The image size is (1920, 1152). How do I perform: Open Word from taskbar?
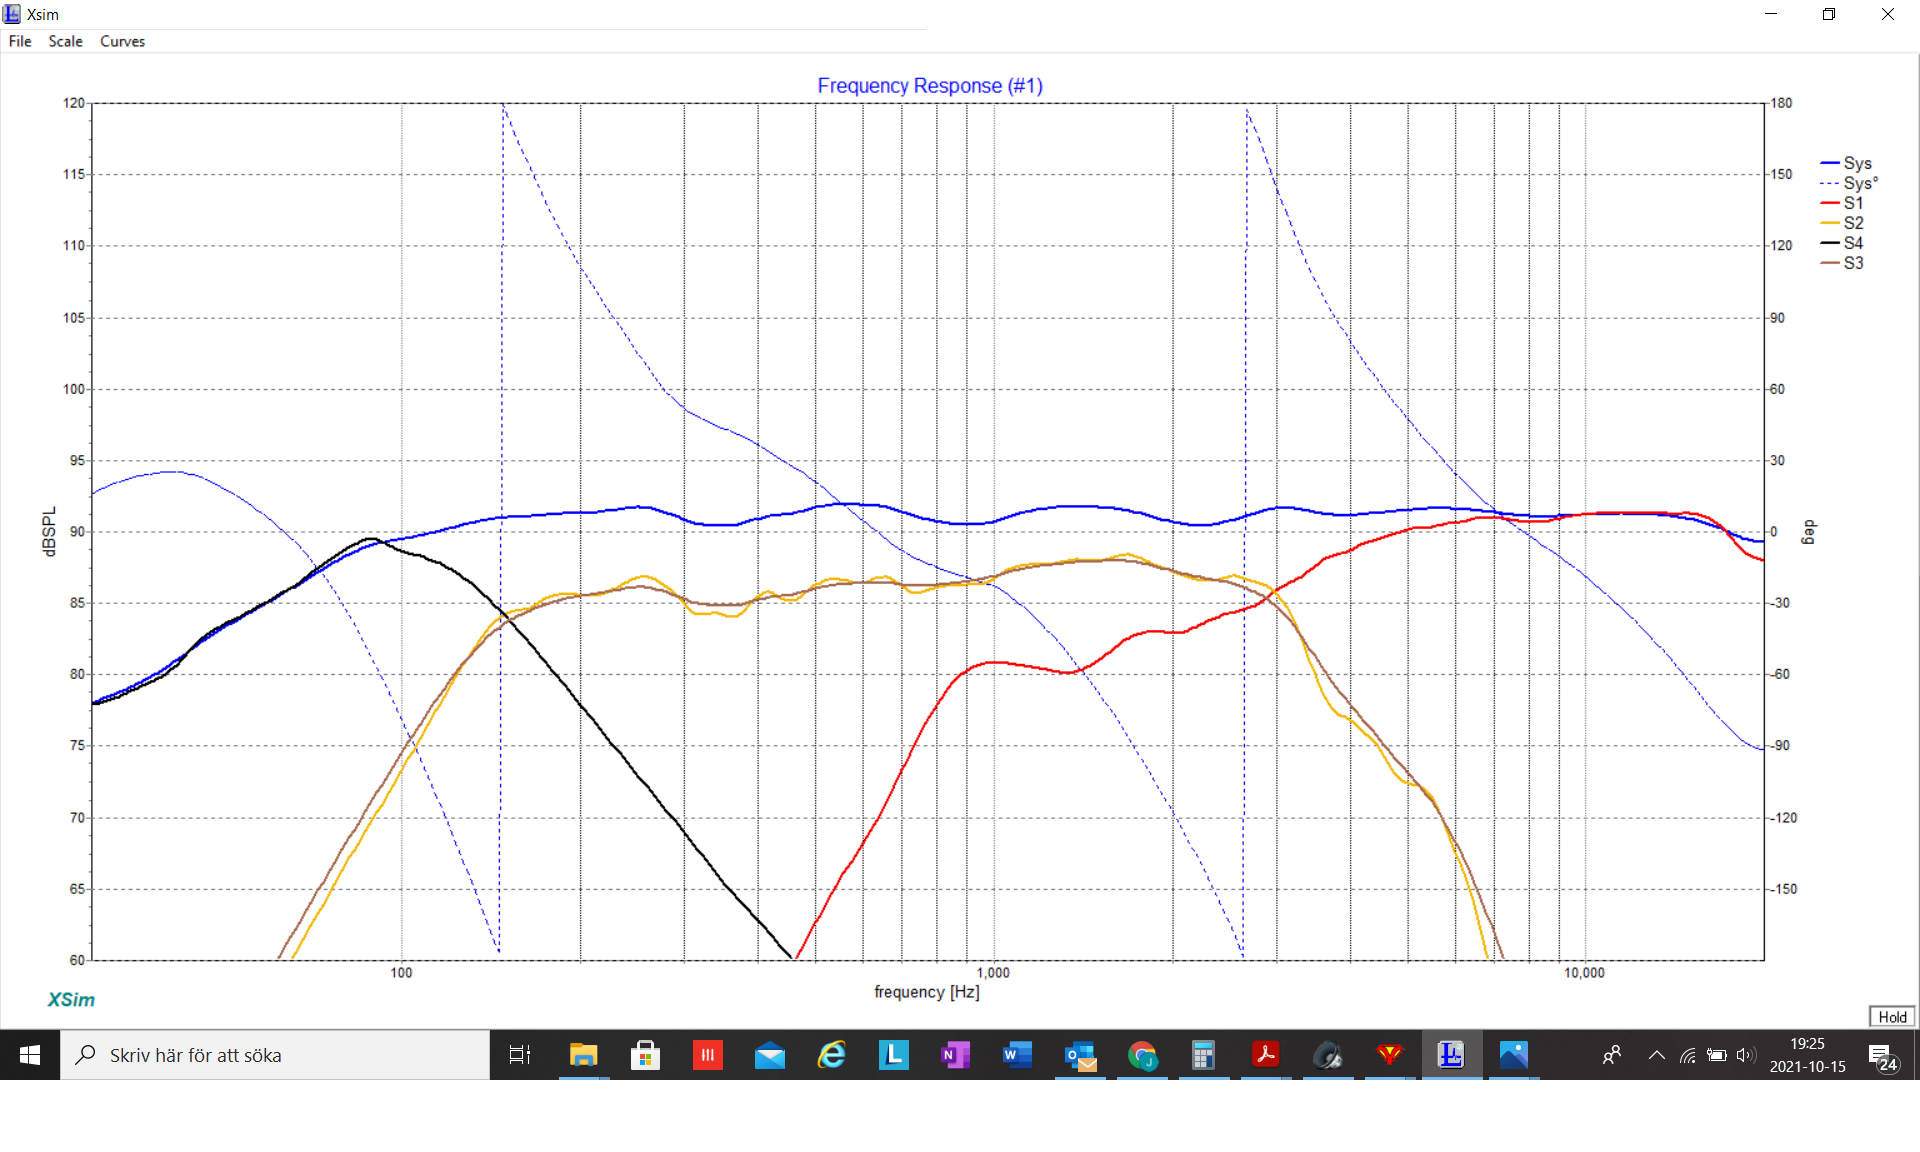pos(1017,1055)
